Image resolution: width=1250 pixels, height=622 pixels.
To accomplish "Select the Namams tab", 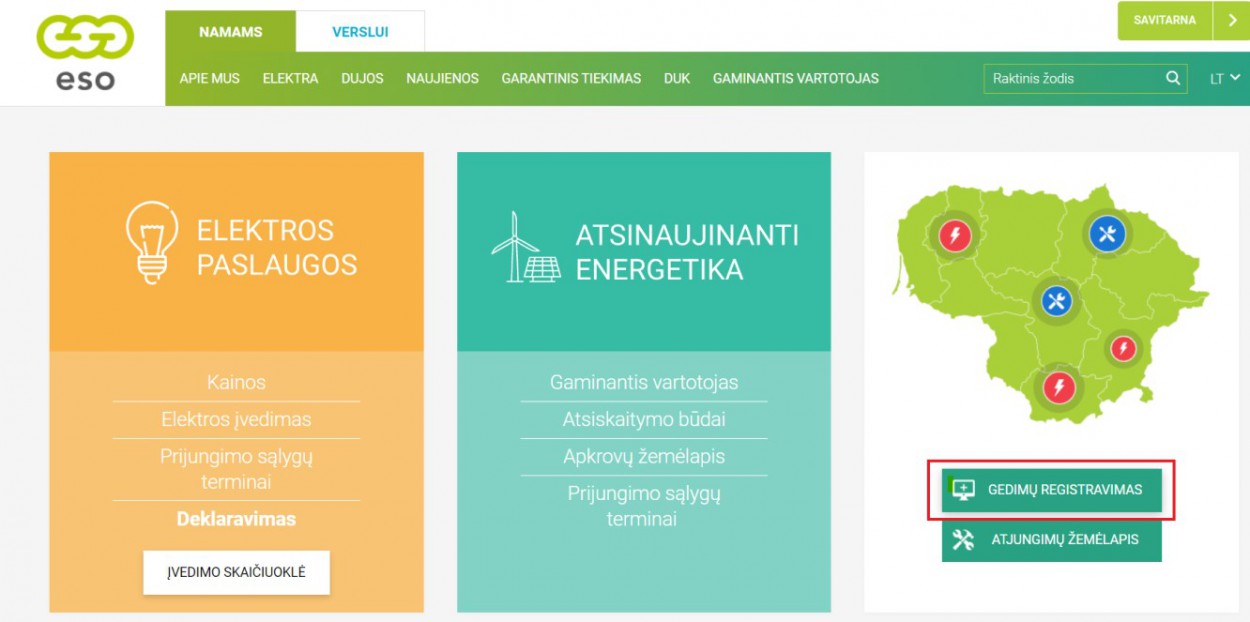I will click(230, 32).
